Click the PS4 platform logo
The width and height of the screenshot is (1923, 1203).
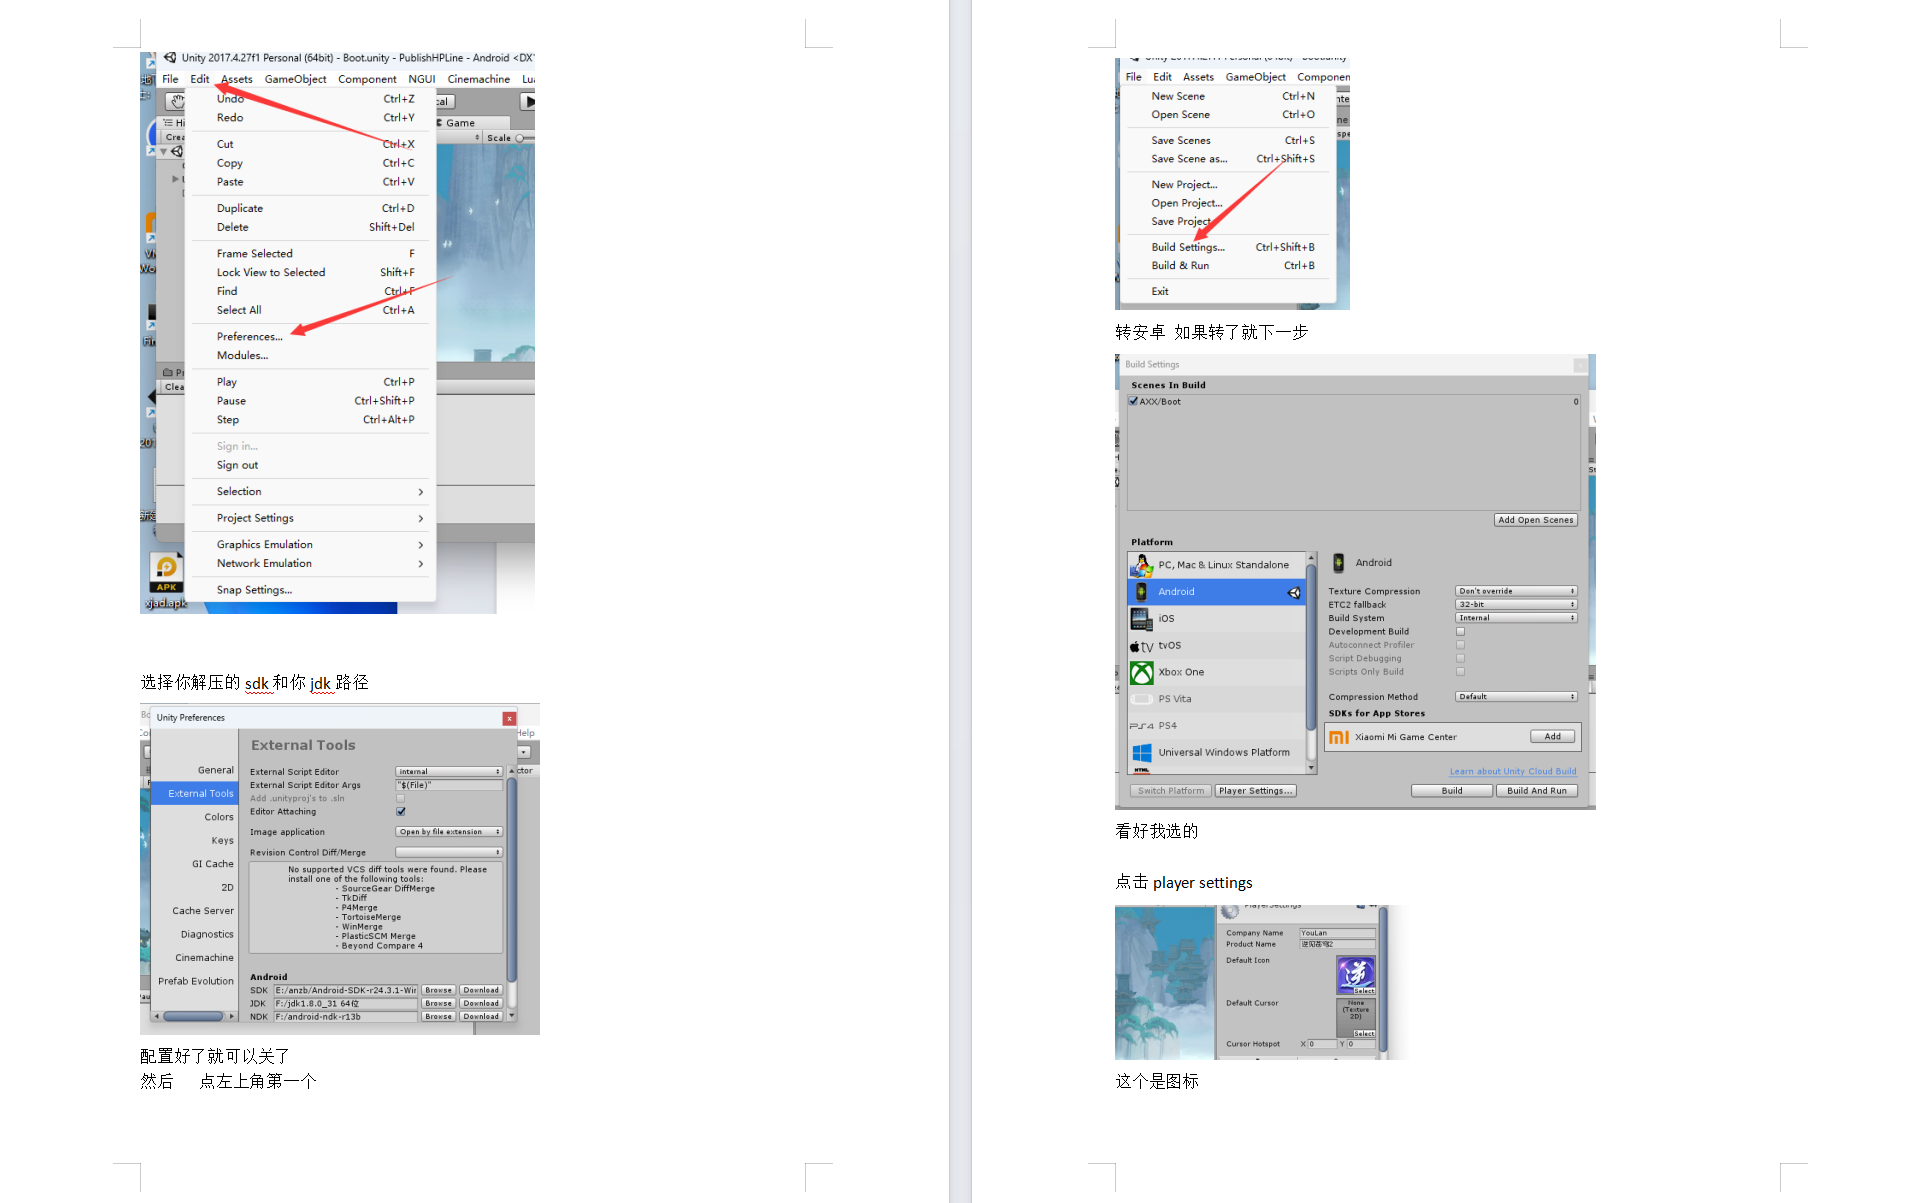click(x=1141, y=726)
